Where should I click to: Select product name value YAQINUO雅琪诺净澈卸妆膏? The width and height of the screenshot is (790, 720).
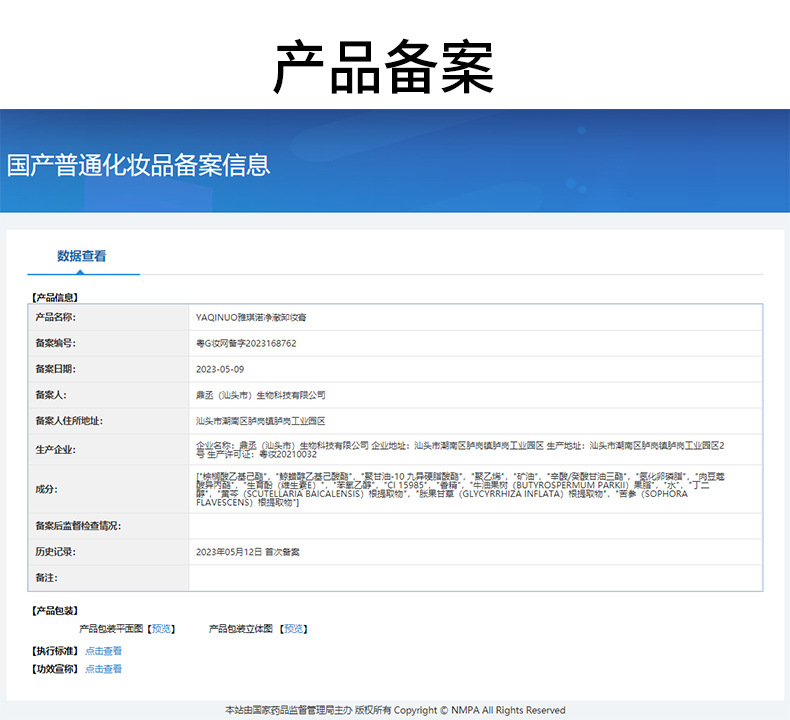251,317
